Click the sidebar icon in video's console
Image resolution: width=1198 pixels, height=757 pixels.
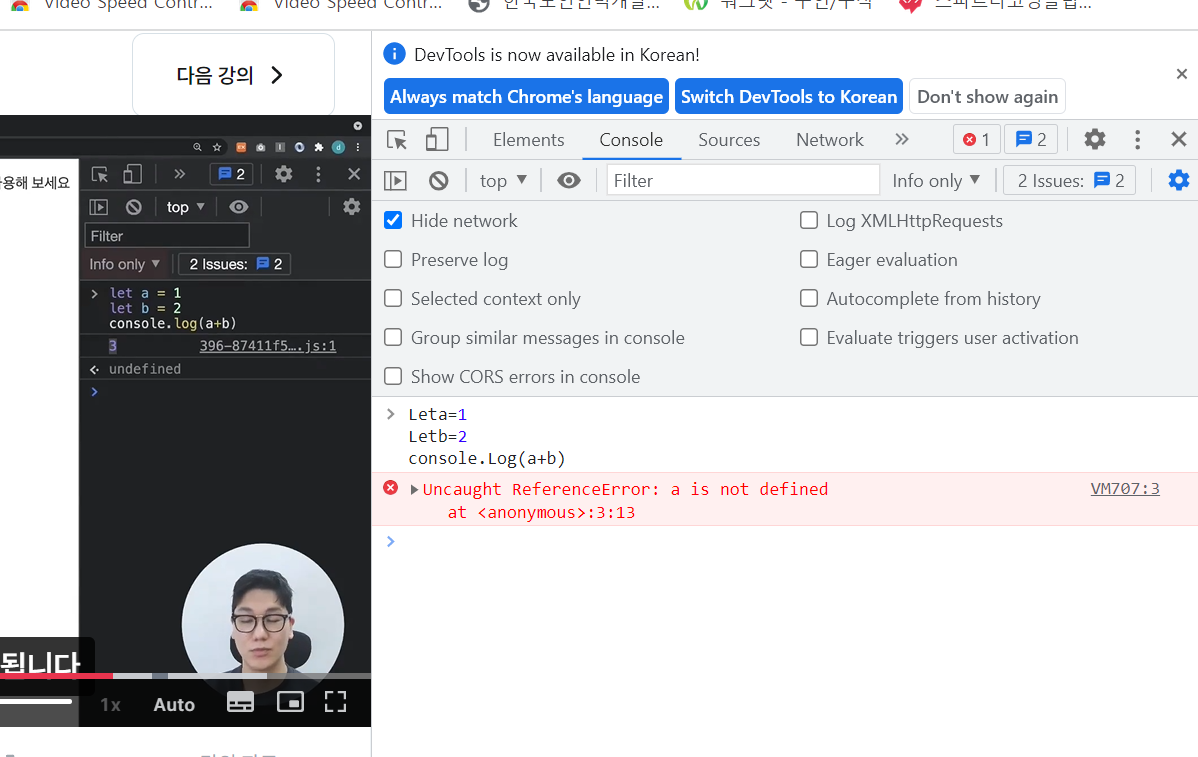pyautogui.click(x=99, y=207)
